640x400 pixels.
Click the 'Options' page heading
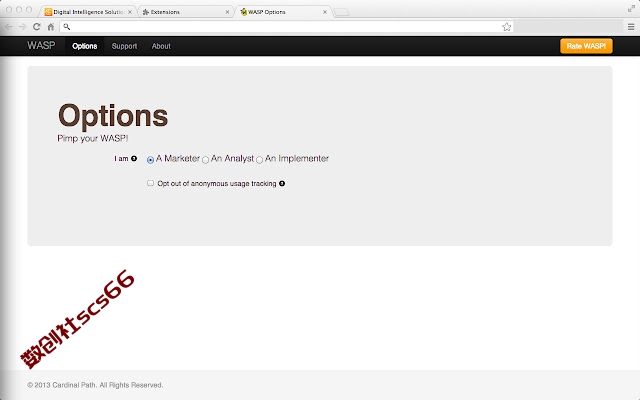pos(113,116)
